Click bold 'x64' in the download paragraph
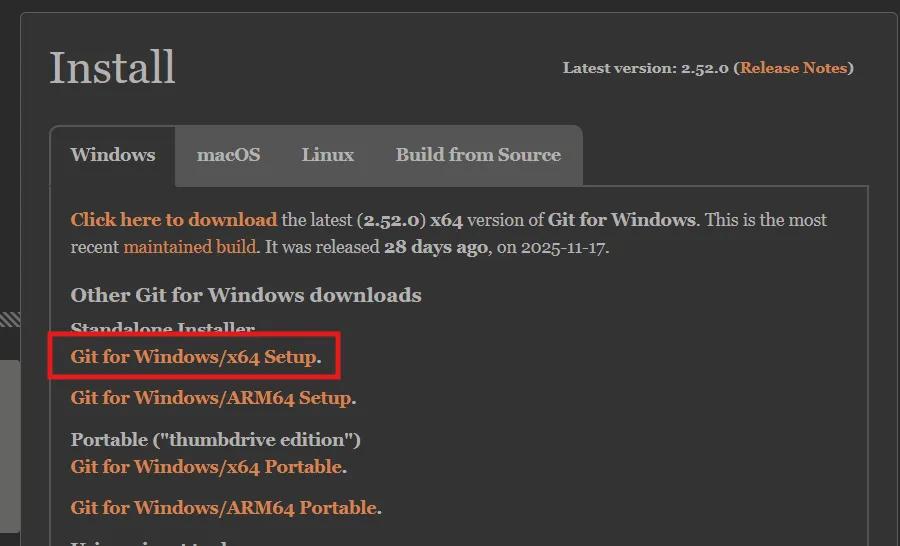This screenshot has height=546, width=900. (x=446, y=220)
